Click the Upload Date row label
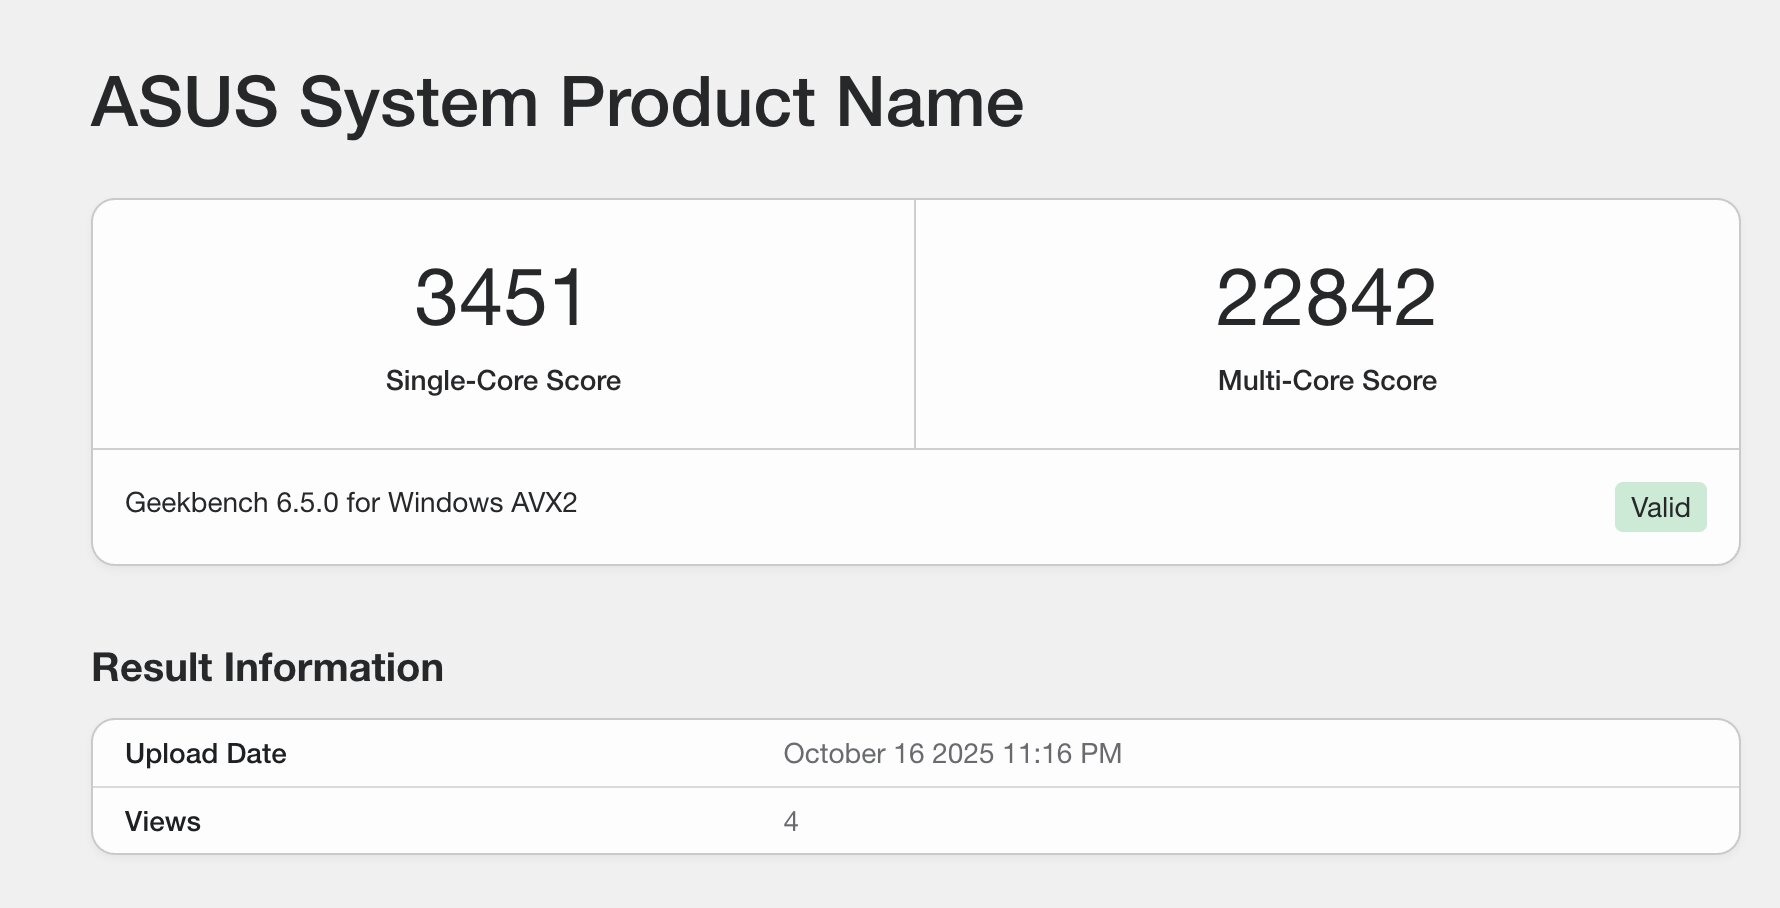The width and height of the screenshot is (1780, 908). click(205, 754)
